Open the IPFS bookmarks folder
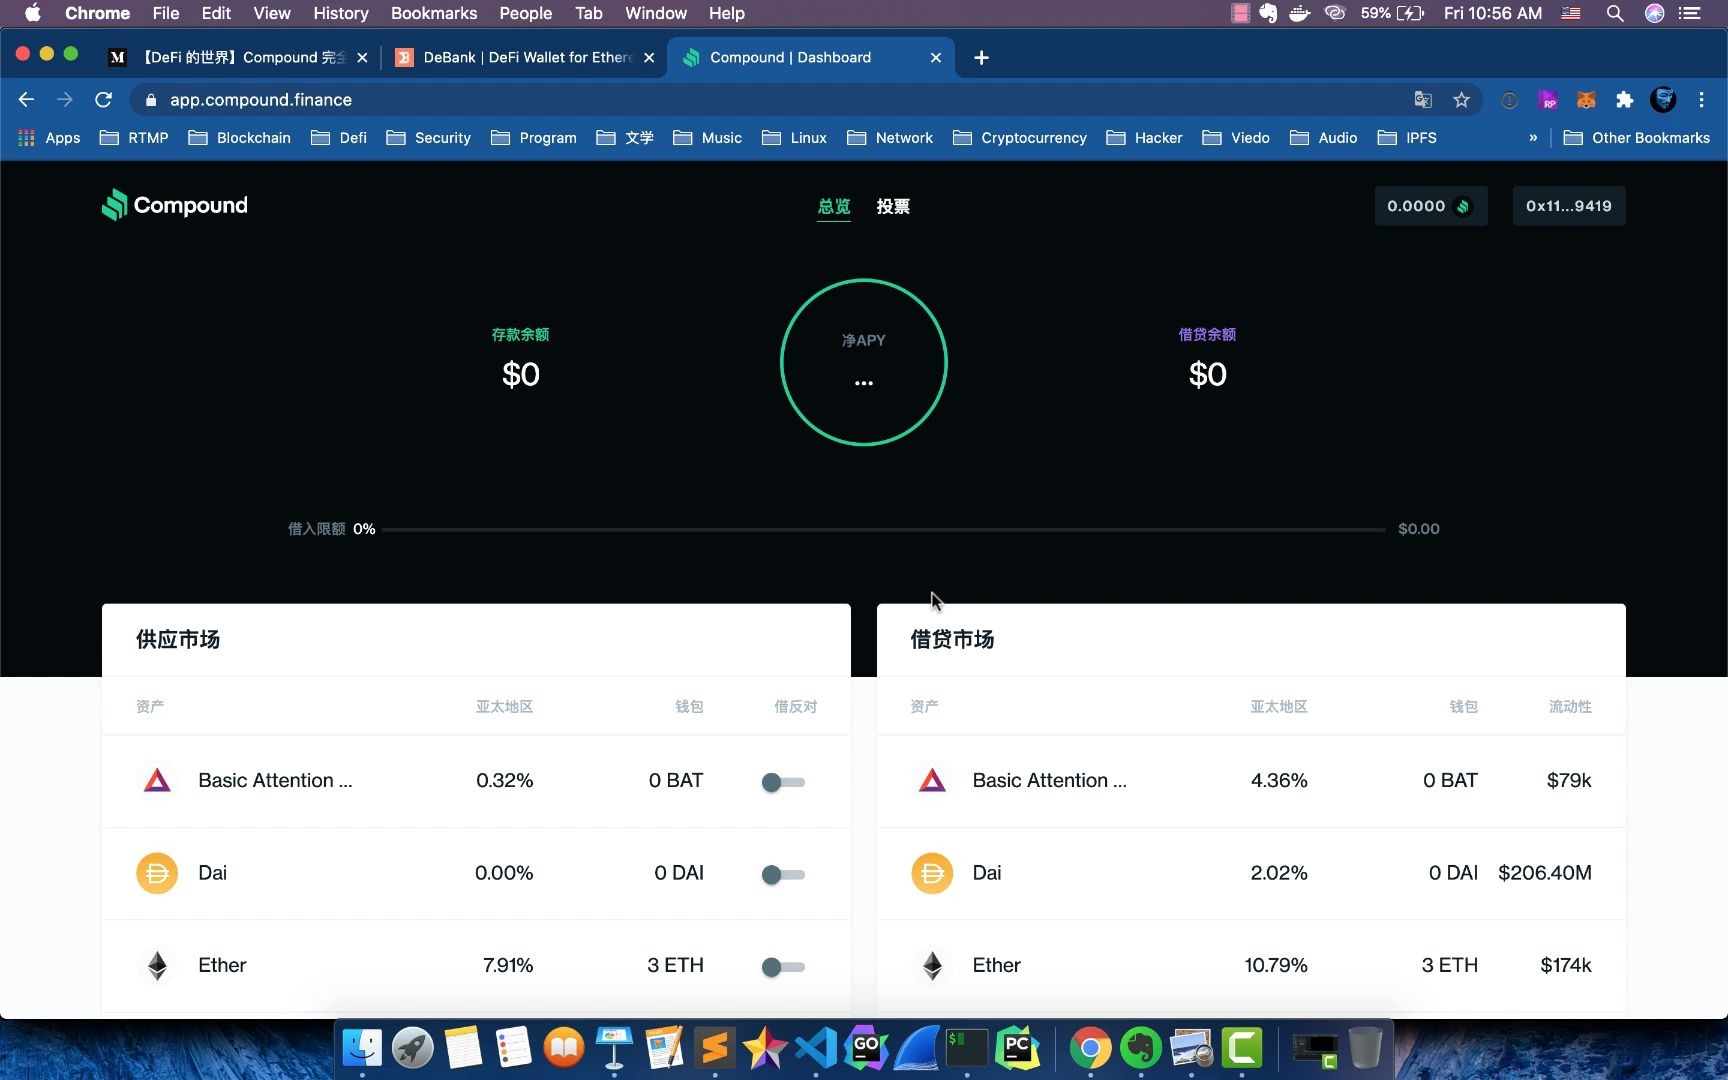 click(x=1407, y=138)
